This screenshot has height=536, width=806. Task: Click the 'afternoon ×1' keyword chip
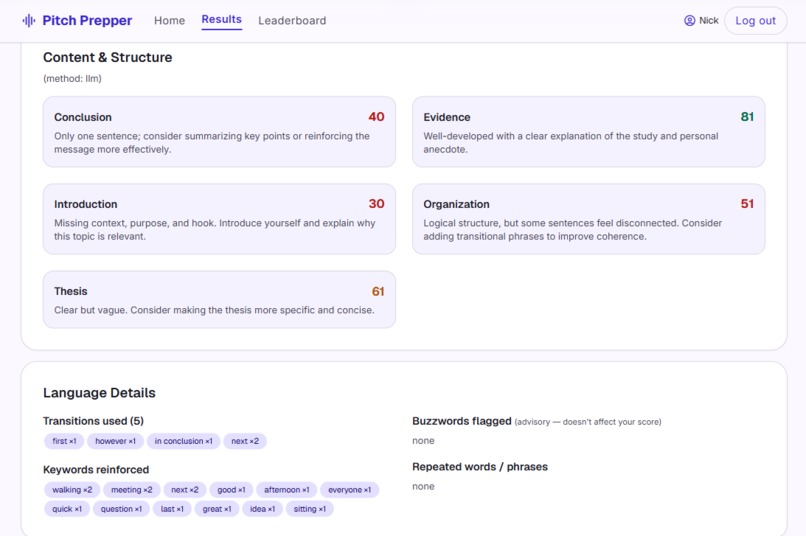(287, 490)
